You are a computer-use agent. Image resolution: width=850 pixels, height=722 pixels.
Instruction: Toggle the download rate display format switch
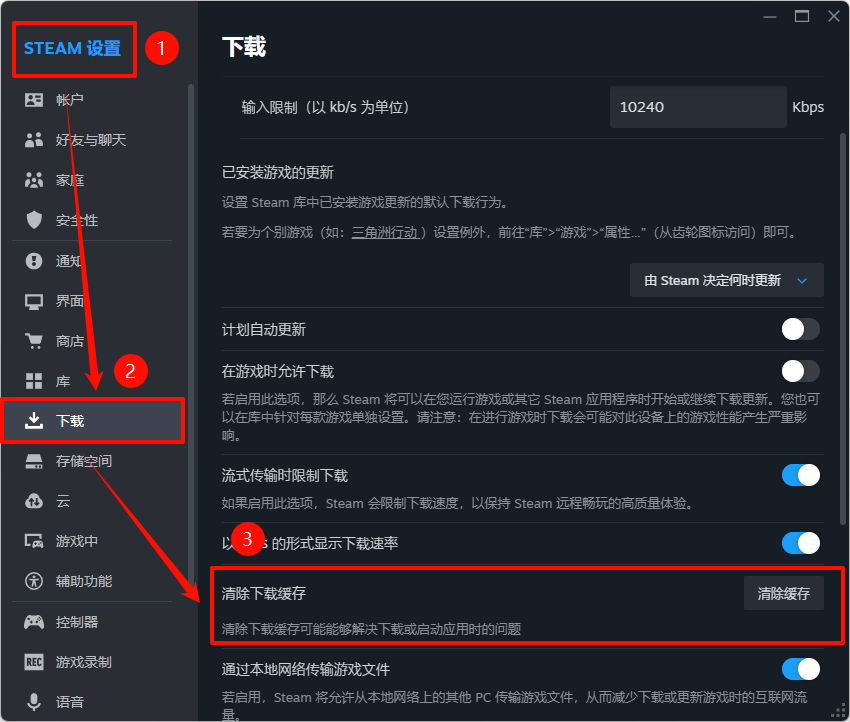[801, 543]
